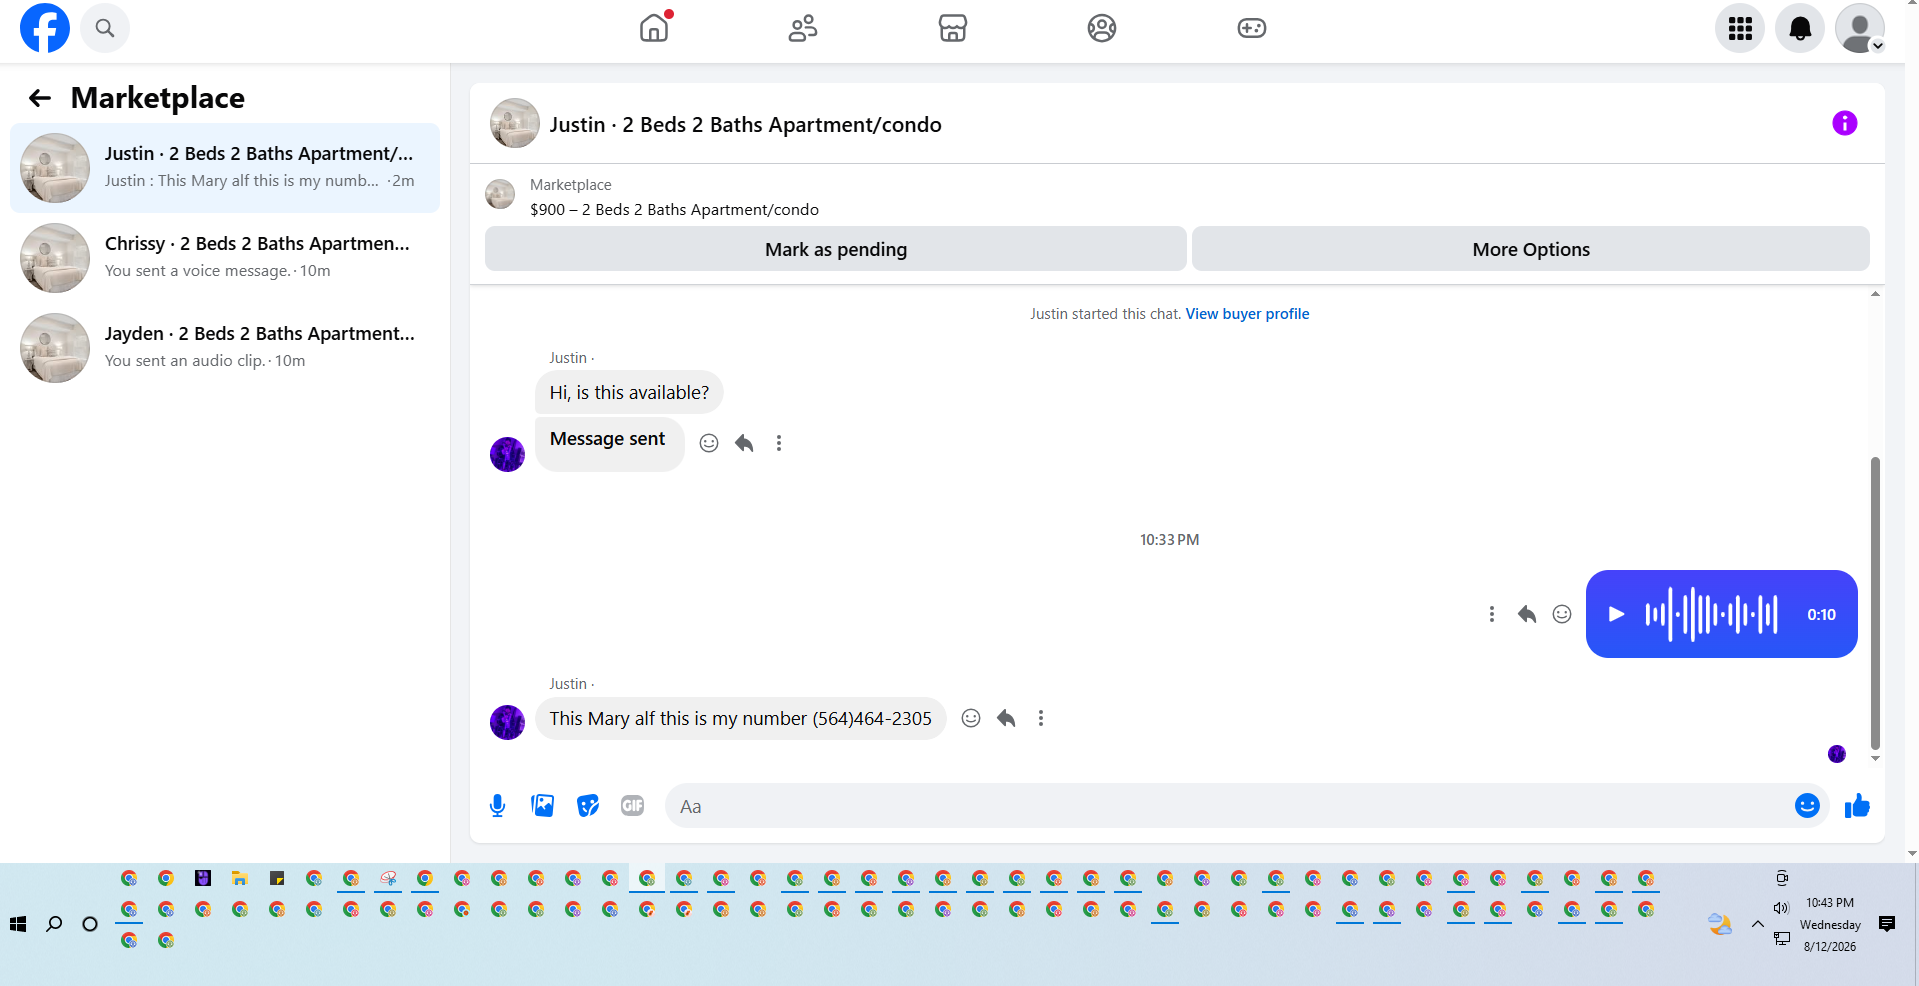Screen dimensions: 1919x986
Task: Reply to Justin's phone number message
Action: 1006,718
